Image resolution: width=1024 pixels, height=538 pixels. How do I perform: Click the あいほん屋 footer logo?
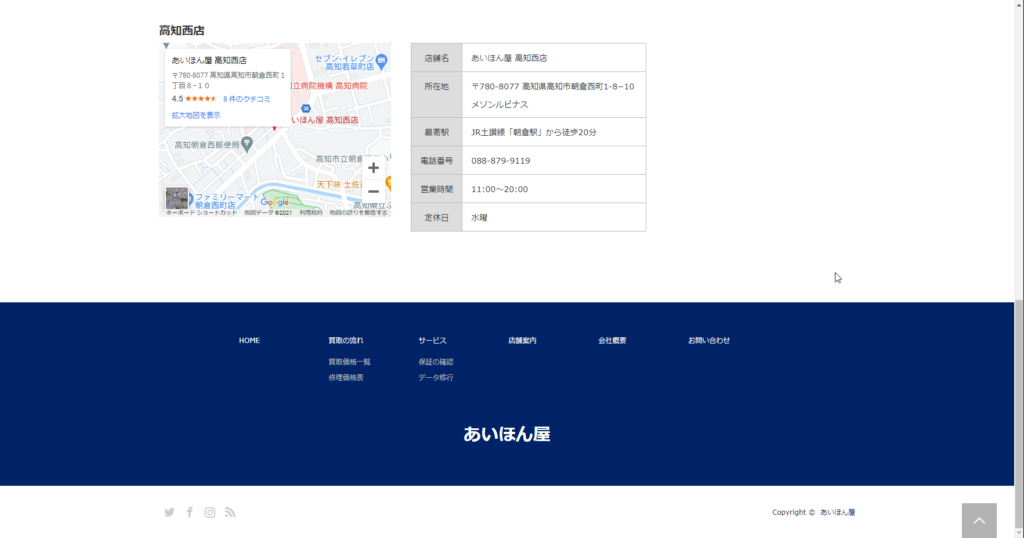[x=507, y=434]
